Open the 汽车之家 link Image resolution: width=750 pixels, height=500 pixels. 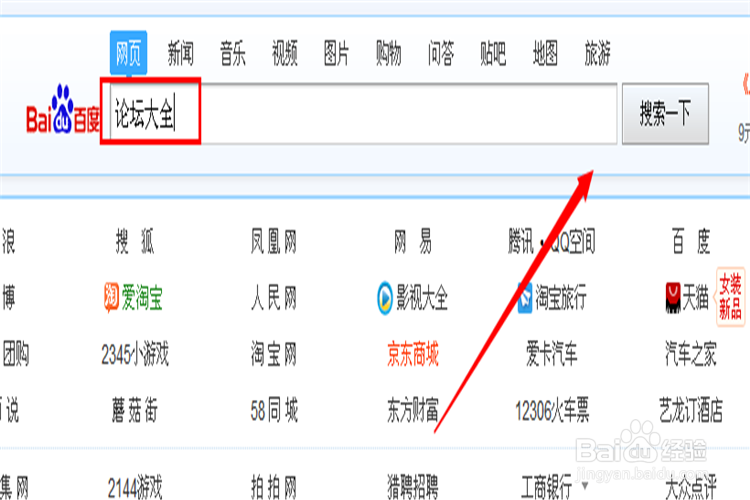click(691, 355)
